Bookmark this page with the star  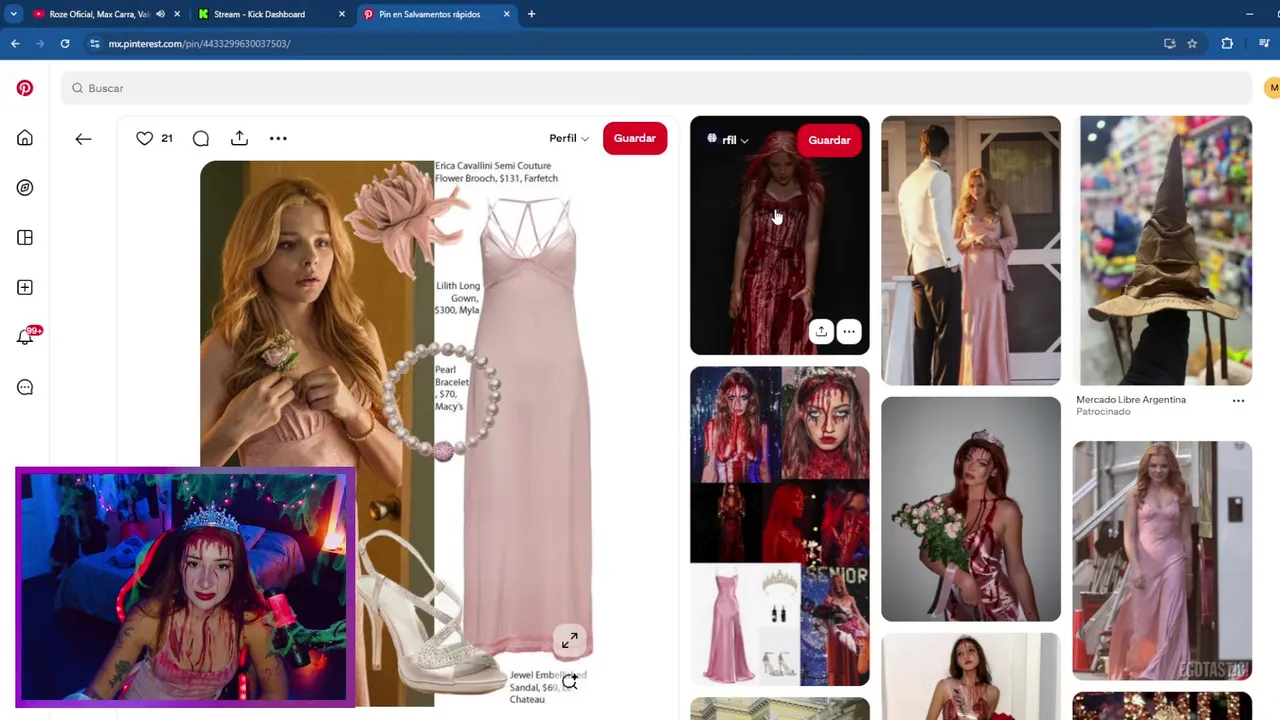[x=1192, y=43]
